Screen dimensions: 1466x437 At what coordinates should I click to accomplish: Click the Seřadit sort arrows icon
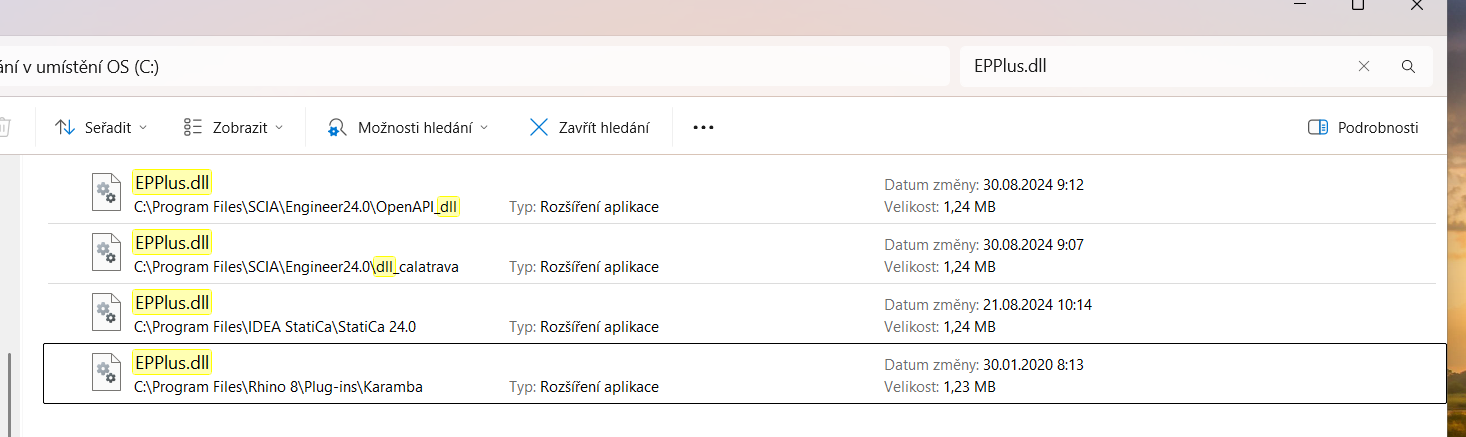point(65,127)
